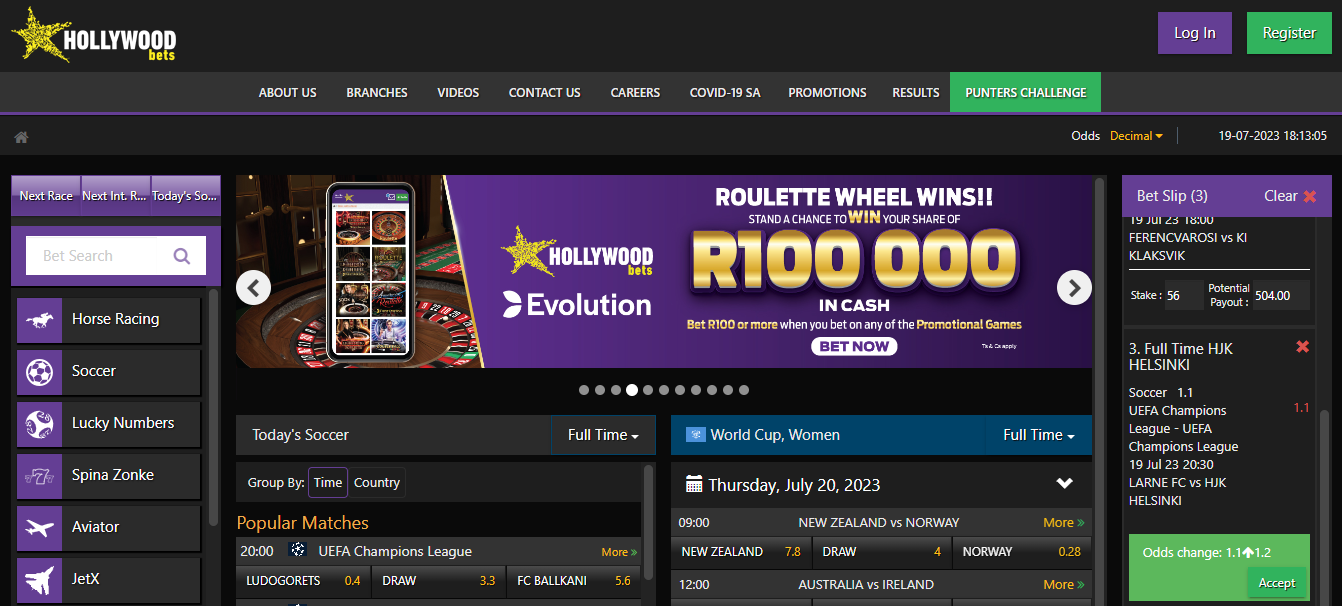Image resolution: width=1342 pixels, height=606 pixels.
Task: Group matches by Country
Action: click(377, 483)
